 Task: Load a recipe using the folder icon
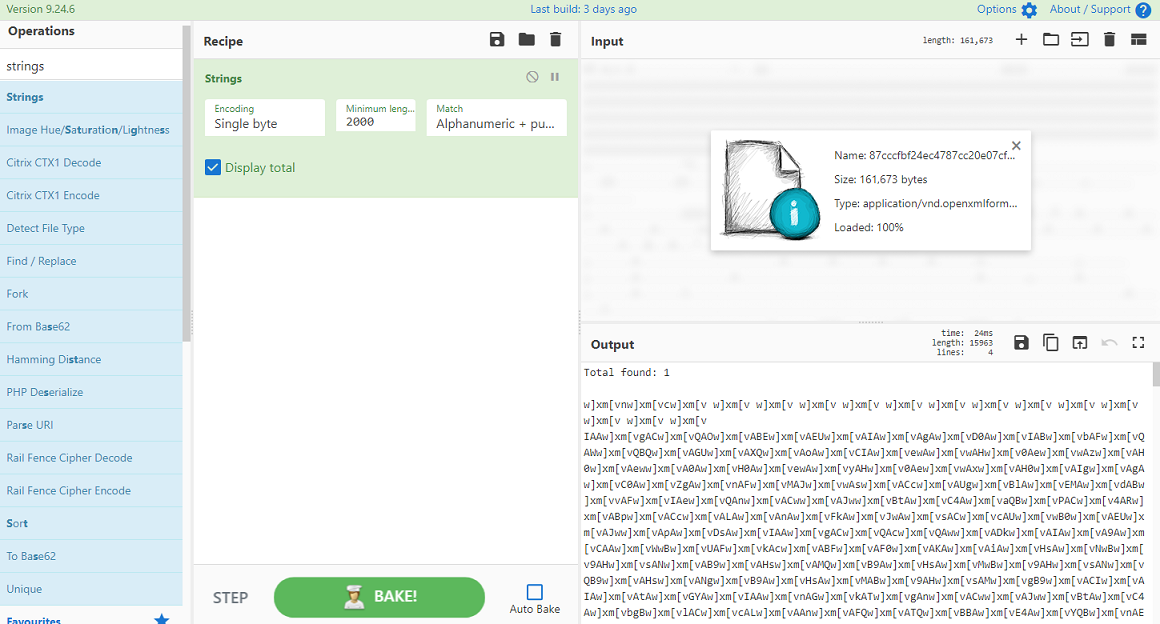pos(527,40)
